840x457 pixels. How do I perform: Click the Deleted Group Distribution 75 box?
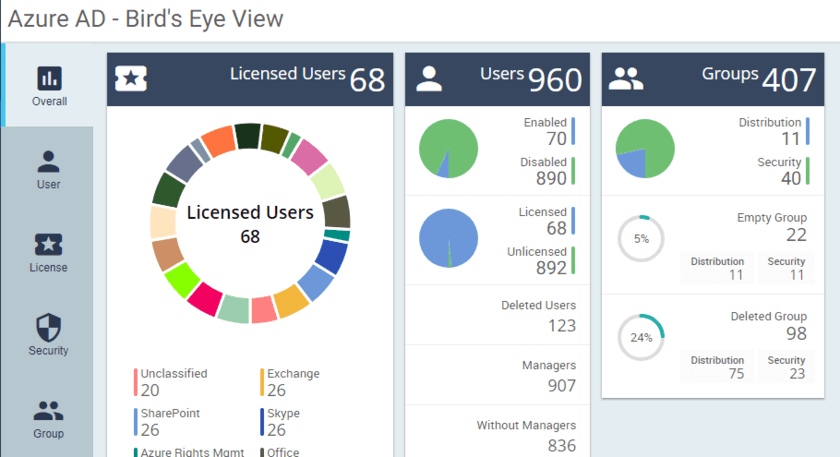[716, 366]
